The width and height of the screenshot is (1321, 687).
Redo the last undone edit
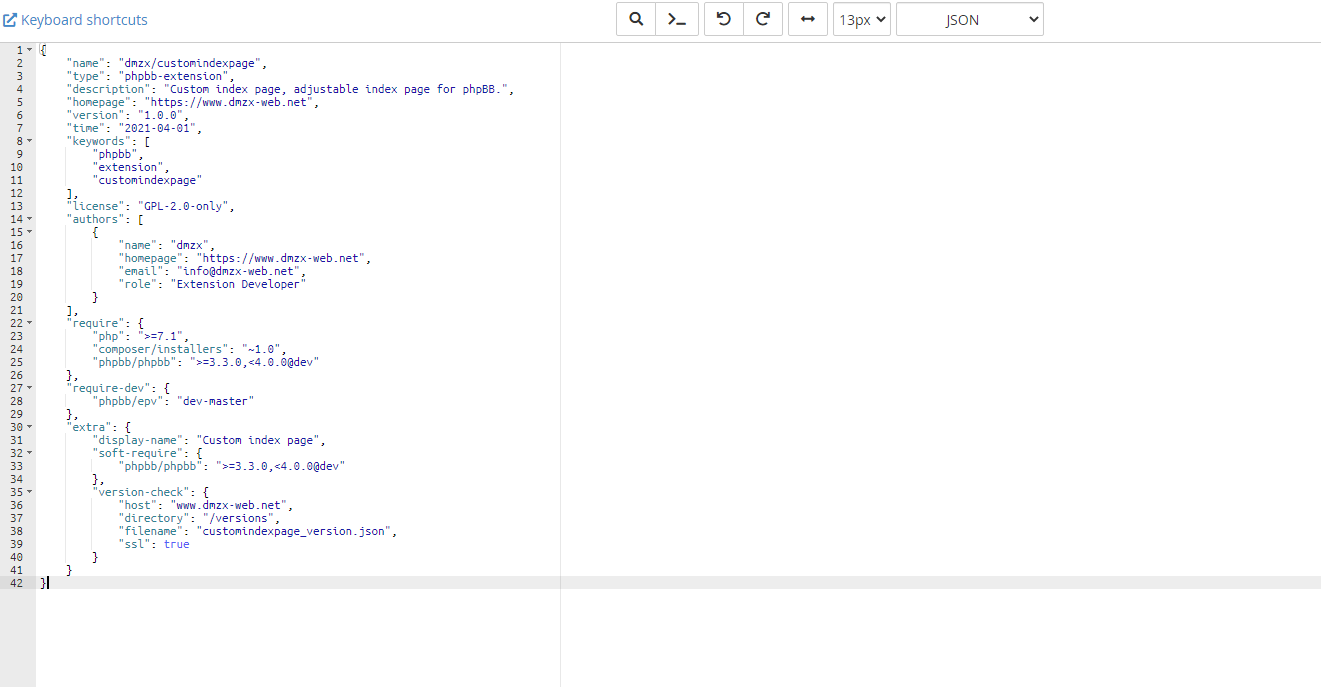[x=763, y=19]
